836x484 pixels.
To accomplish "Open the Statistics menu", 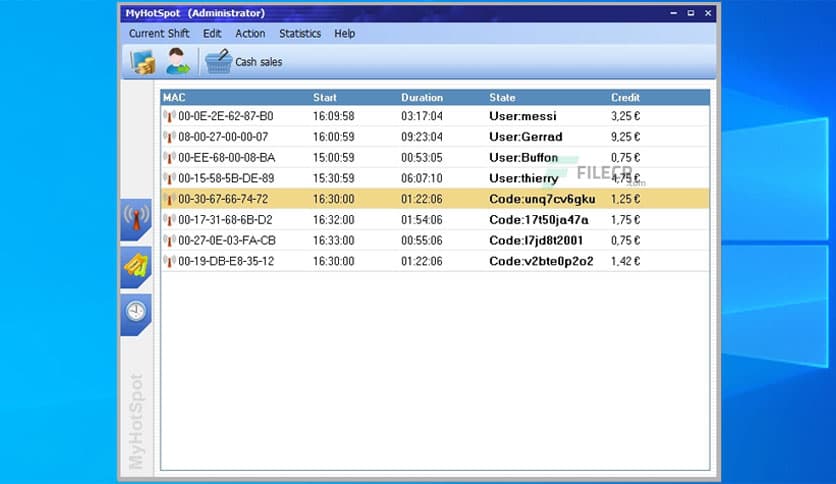I will 300,33.
